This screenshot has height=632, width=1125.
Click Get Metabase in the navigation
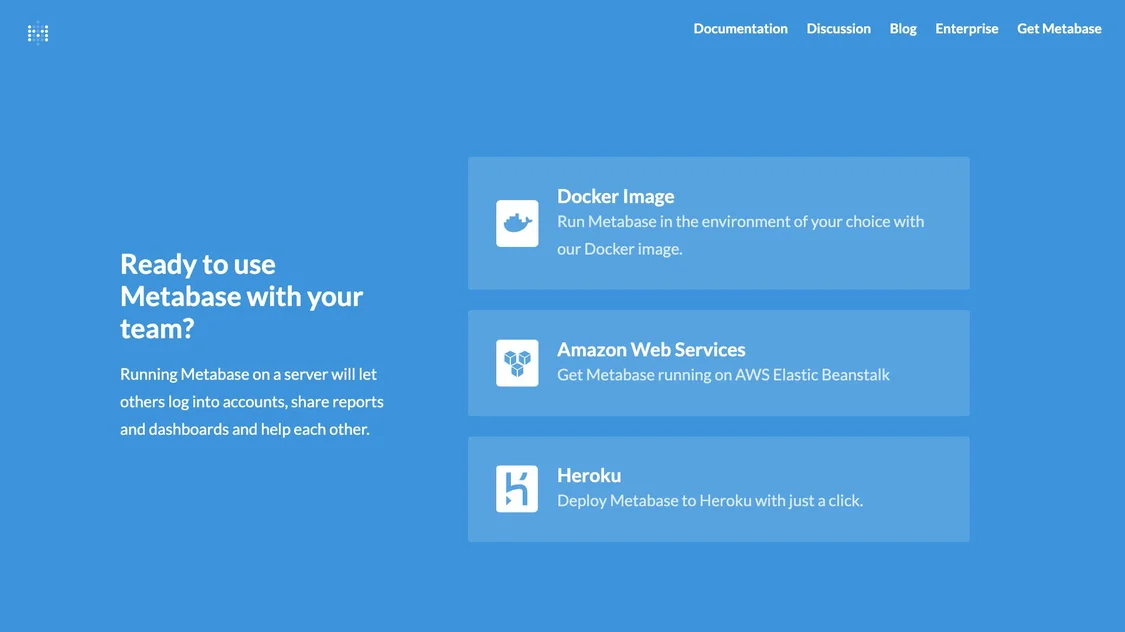(1059, 29)
